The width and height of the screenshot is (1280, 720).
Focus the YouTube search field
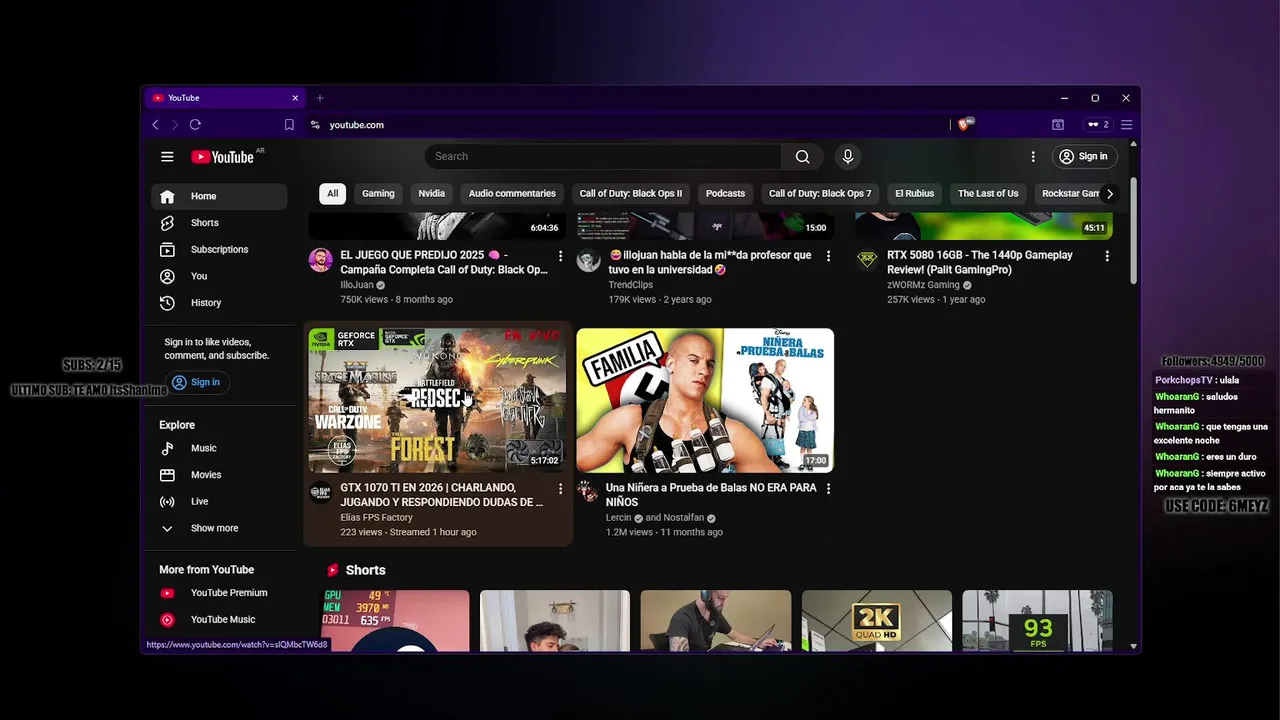(603, 157)
